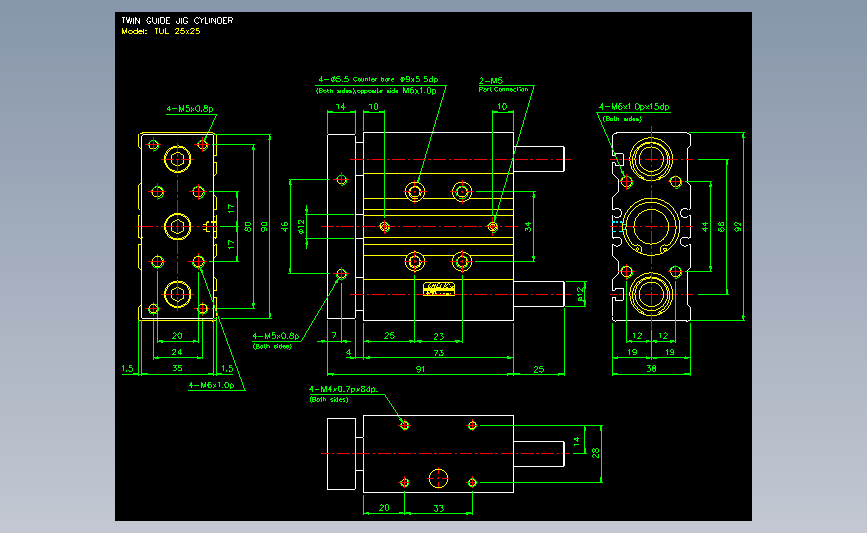Click the "4-M6x1.0px15dp" callout
Screen dimensions: 867x533
[634, 107]
